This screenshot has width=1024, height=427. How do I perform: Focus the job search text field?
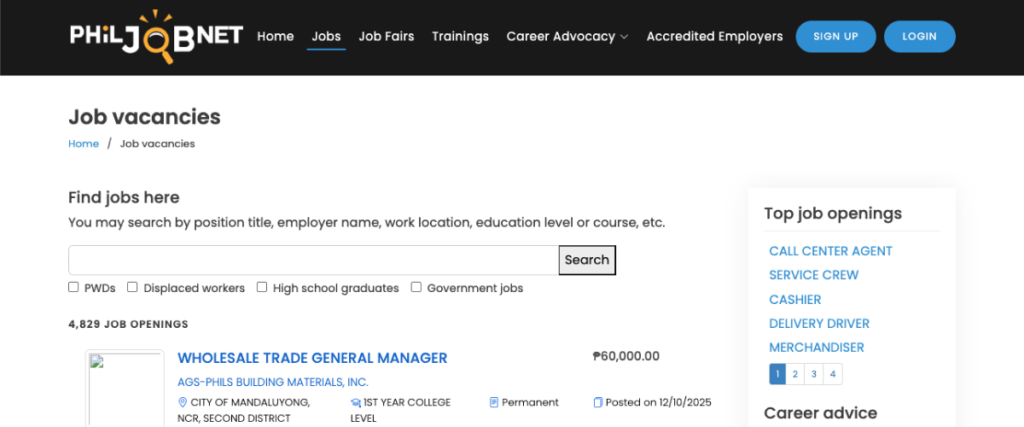coord(313,260)
